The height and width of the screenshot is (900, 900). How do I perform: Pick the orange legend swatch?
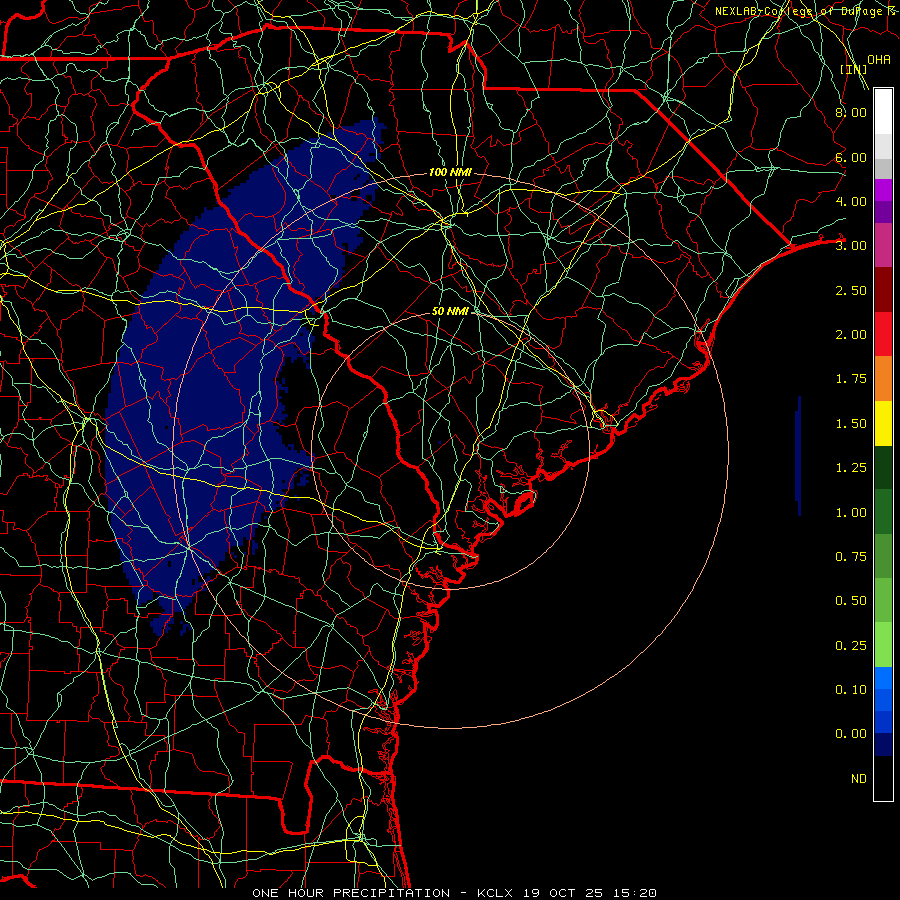click(883, 379)
